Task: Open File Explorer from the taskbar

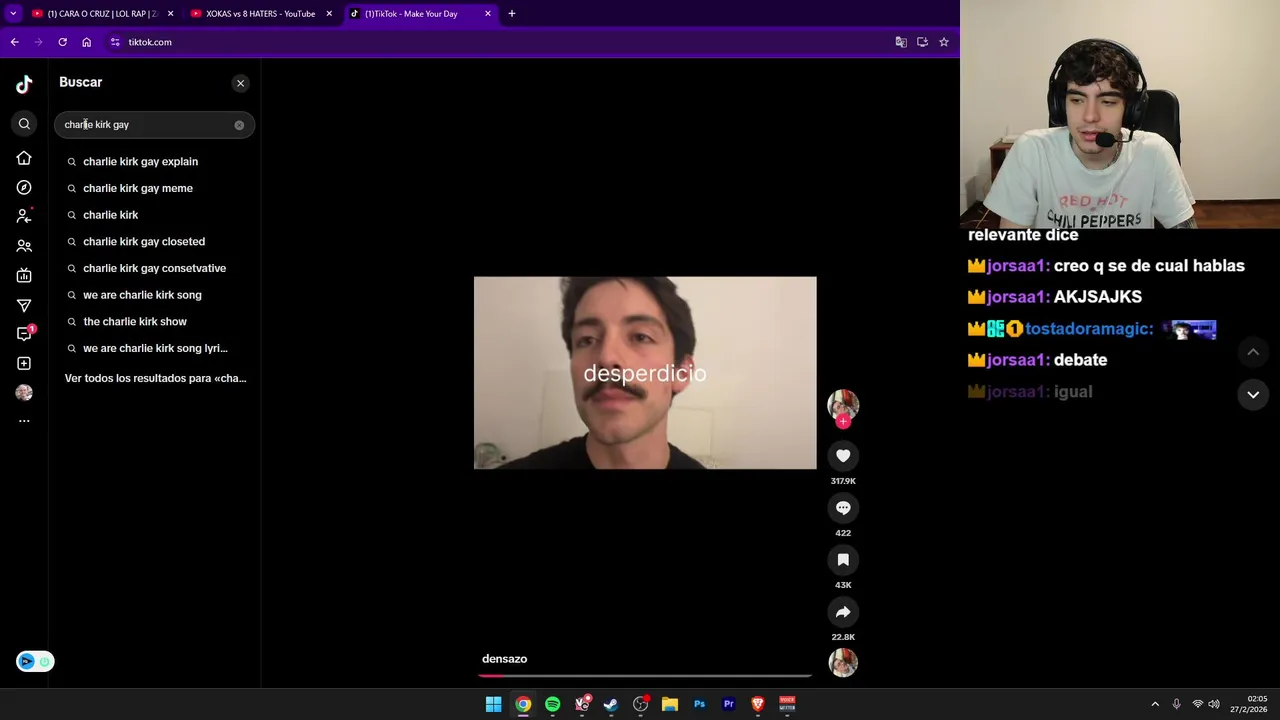Action: (670, 704)
